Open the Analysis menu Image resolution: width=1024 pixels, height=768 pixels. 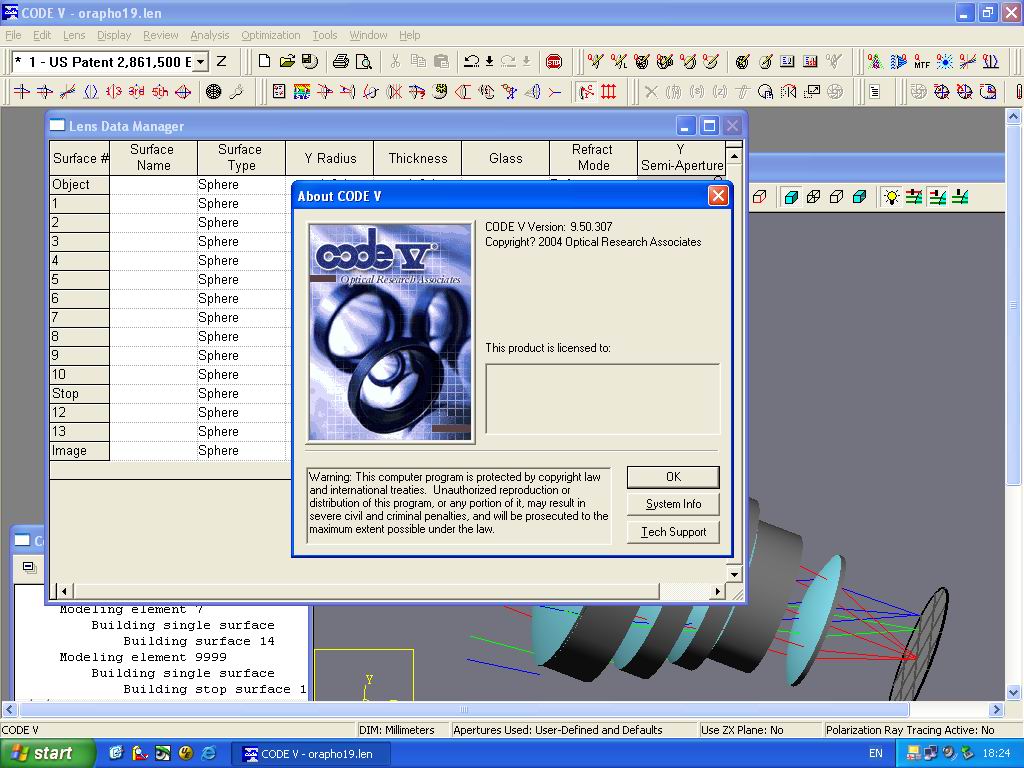210,35
